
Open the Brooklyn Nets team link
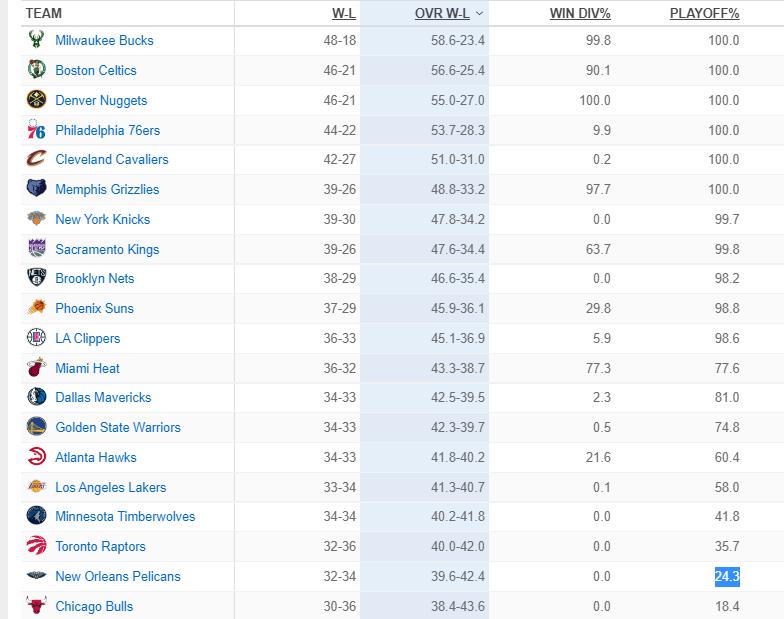[x=95, y=278]
